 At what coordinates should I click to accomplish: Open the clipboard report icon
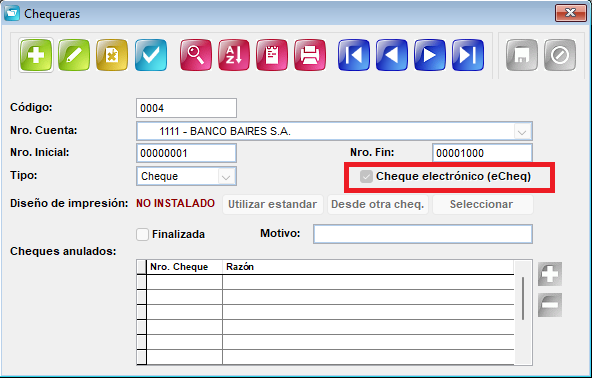272,55
